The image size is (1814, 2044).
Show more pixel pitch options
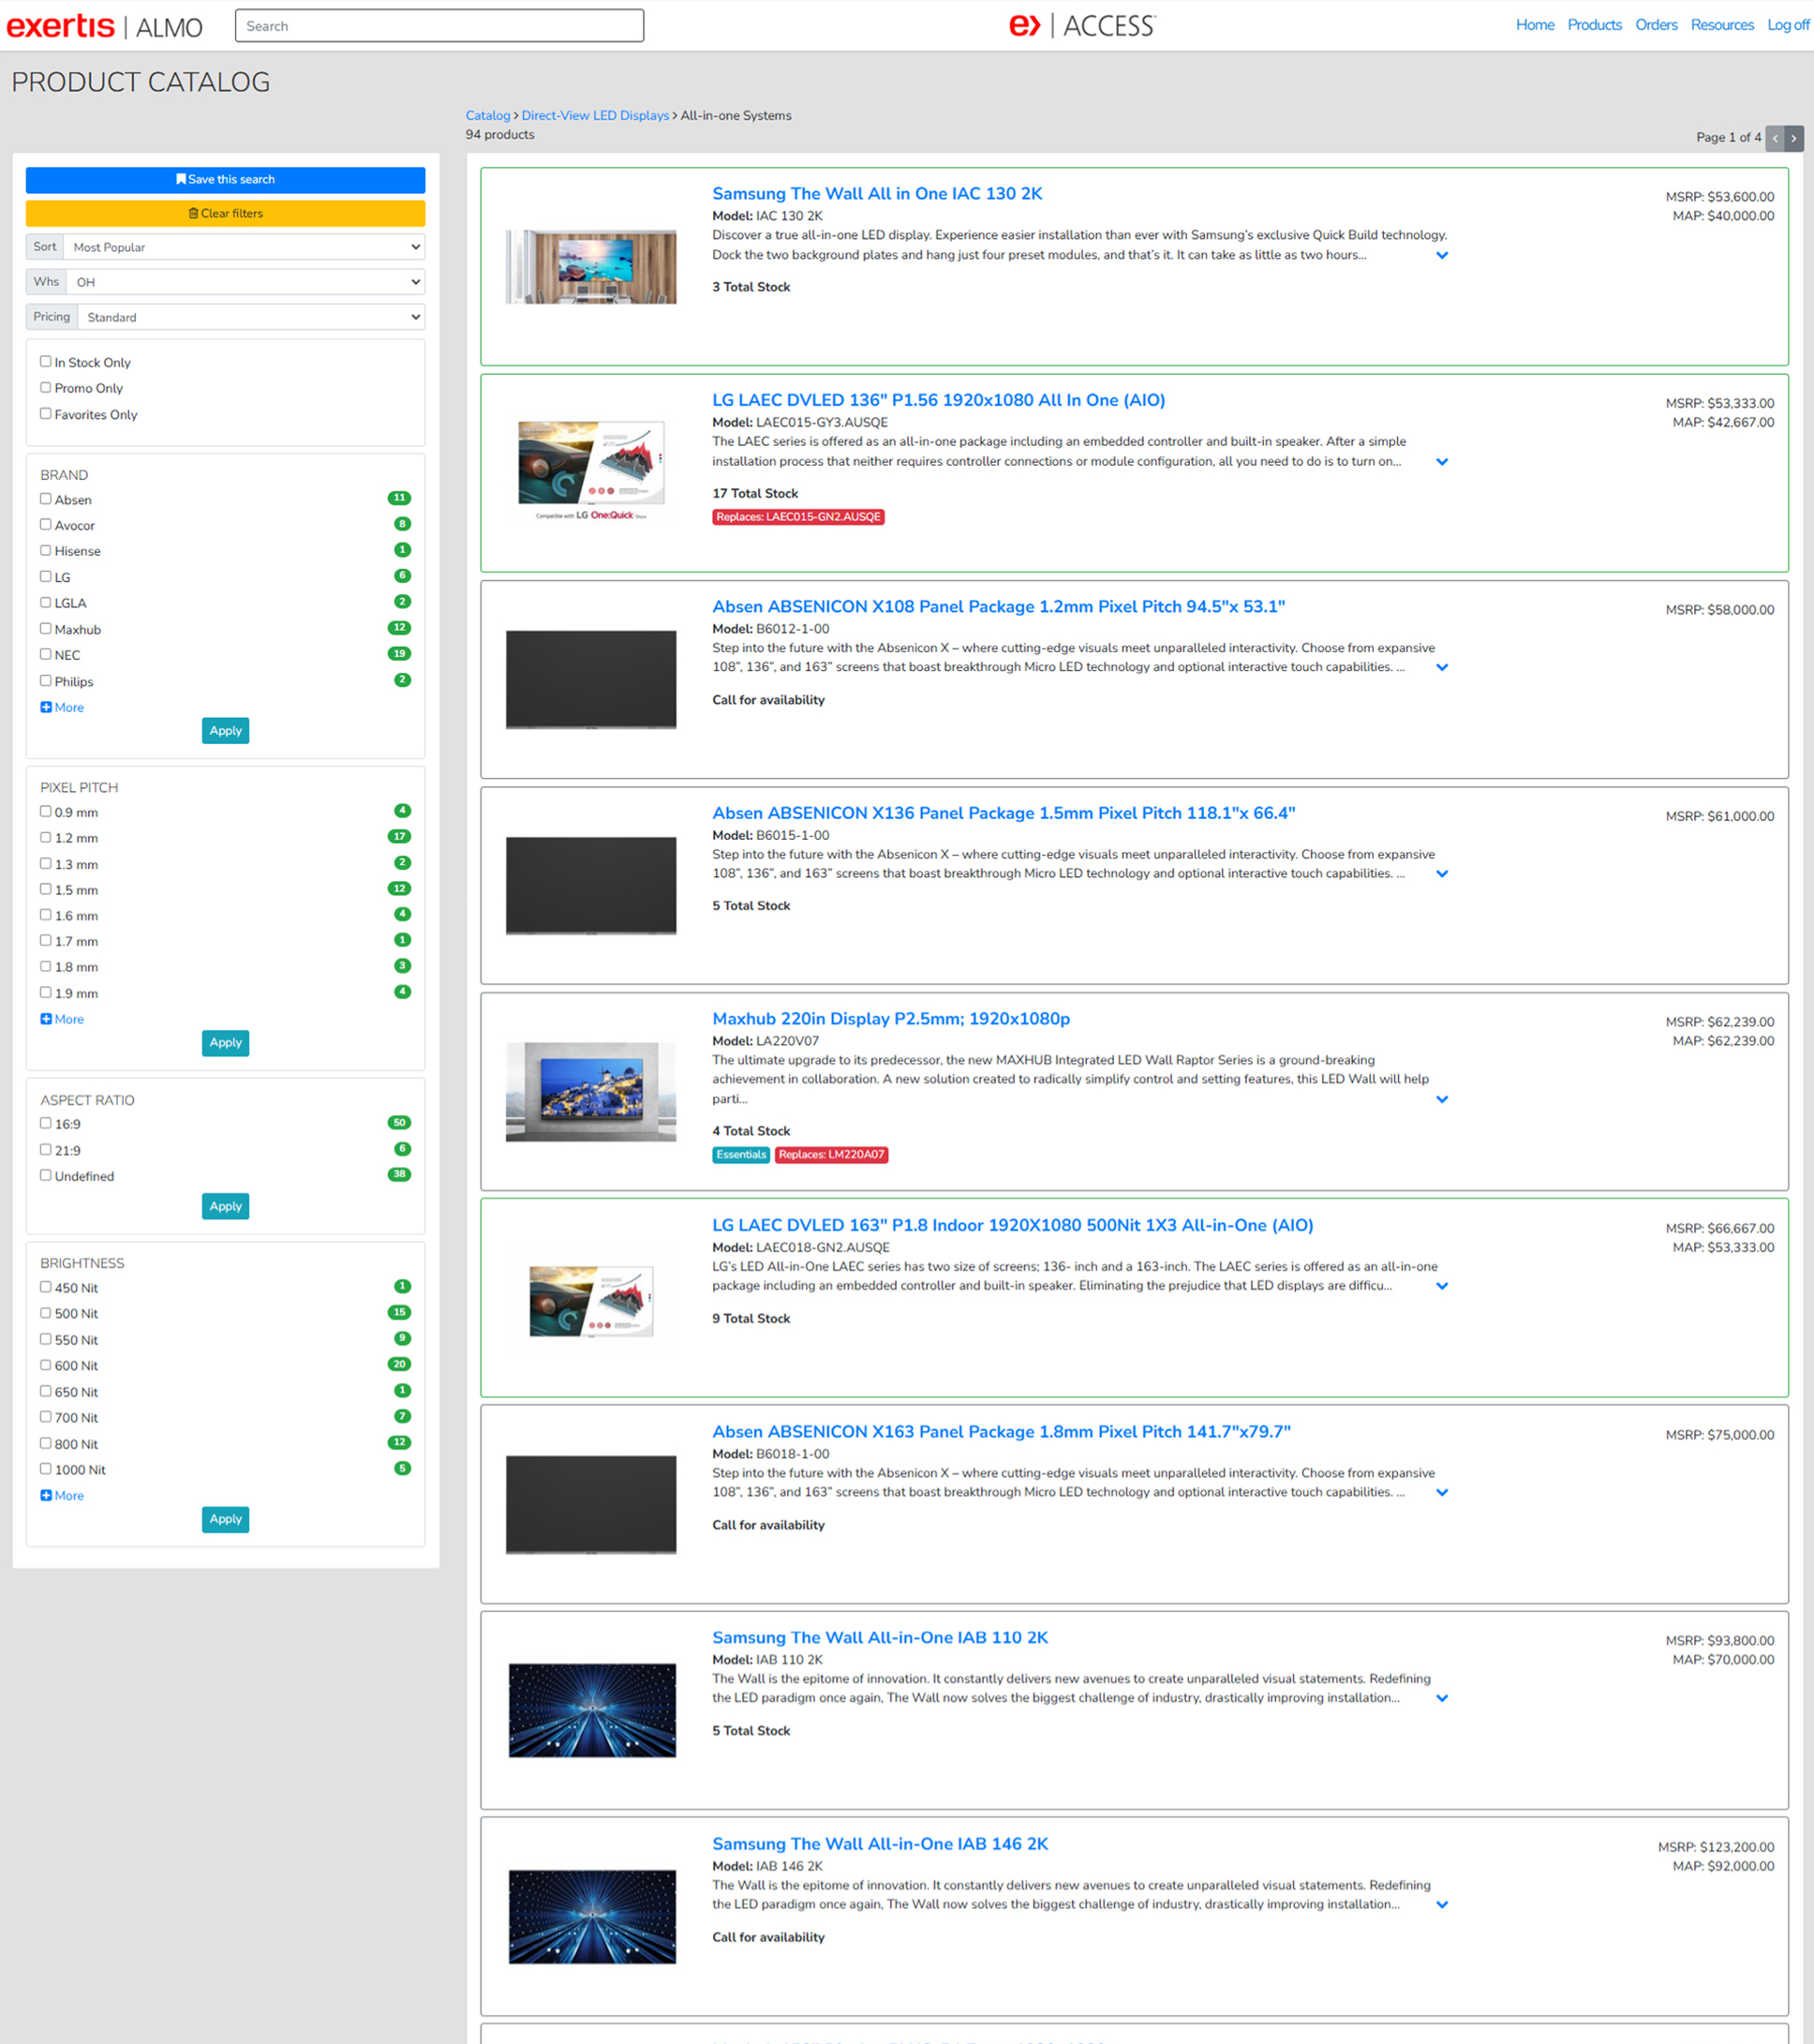[x=62, y=1019]
